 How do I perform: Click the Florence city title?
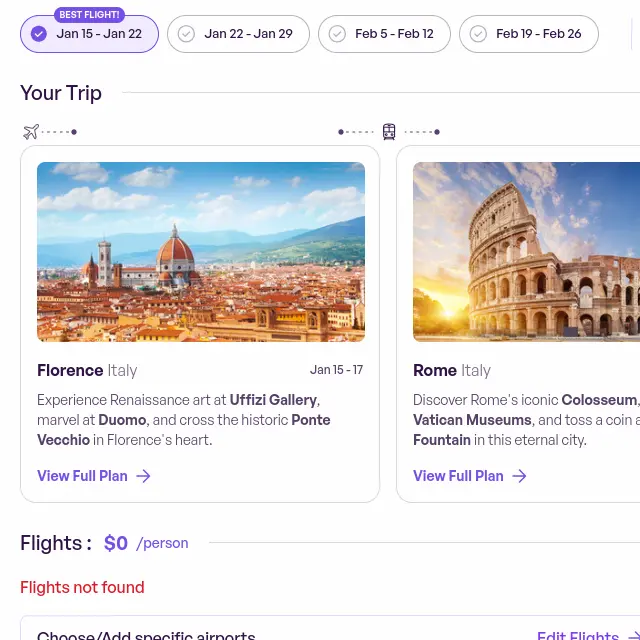[70, 371]
